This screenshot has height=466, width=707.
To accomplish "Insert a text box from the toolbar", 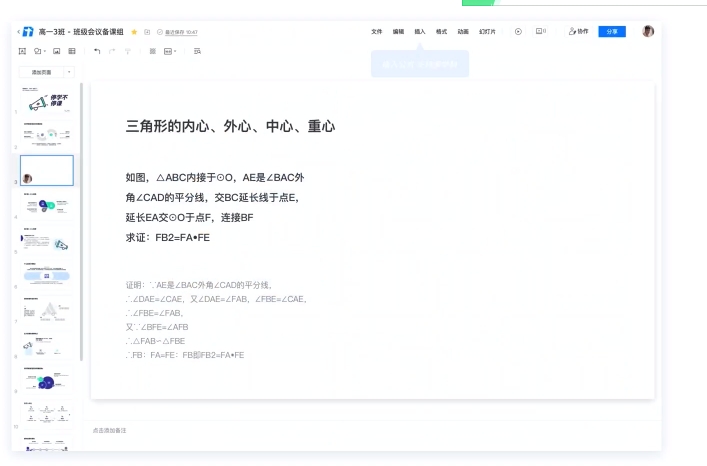I will (x=22, y=51).
